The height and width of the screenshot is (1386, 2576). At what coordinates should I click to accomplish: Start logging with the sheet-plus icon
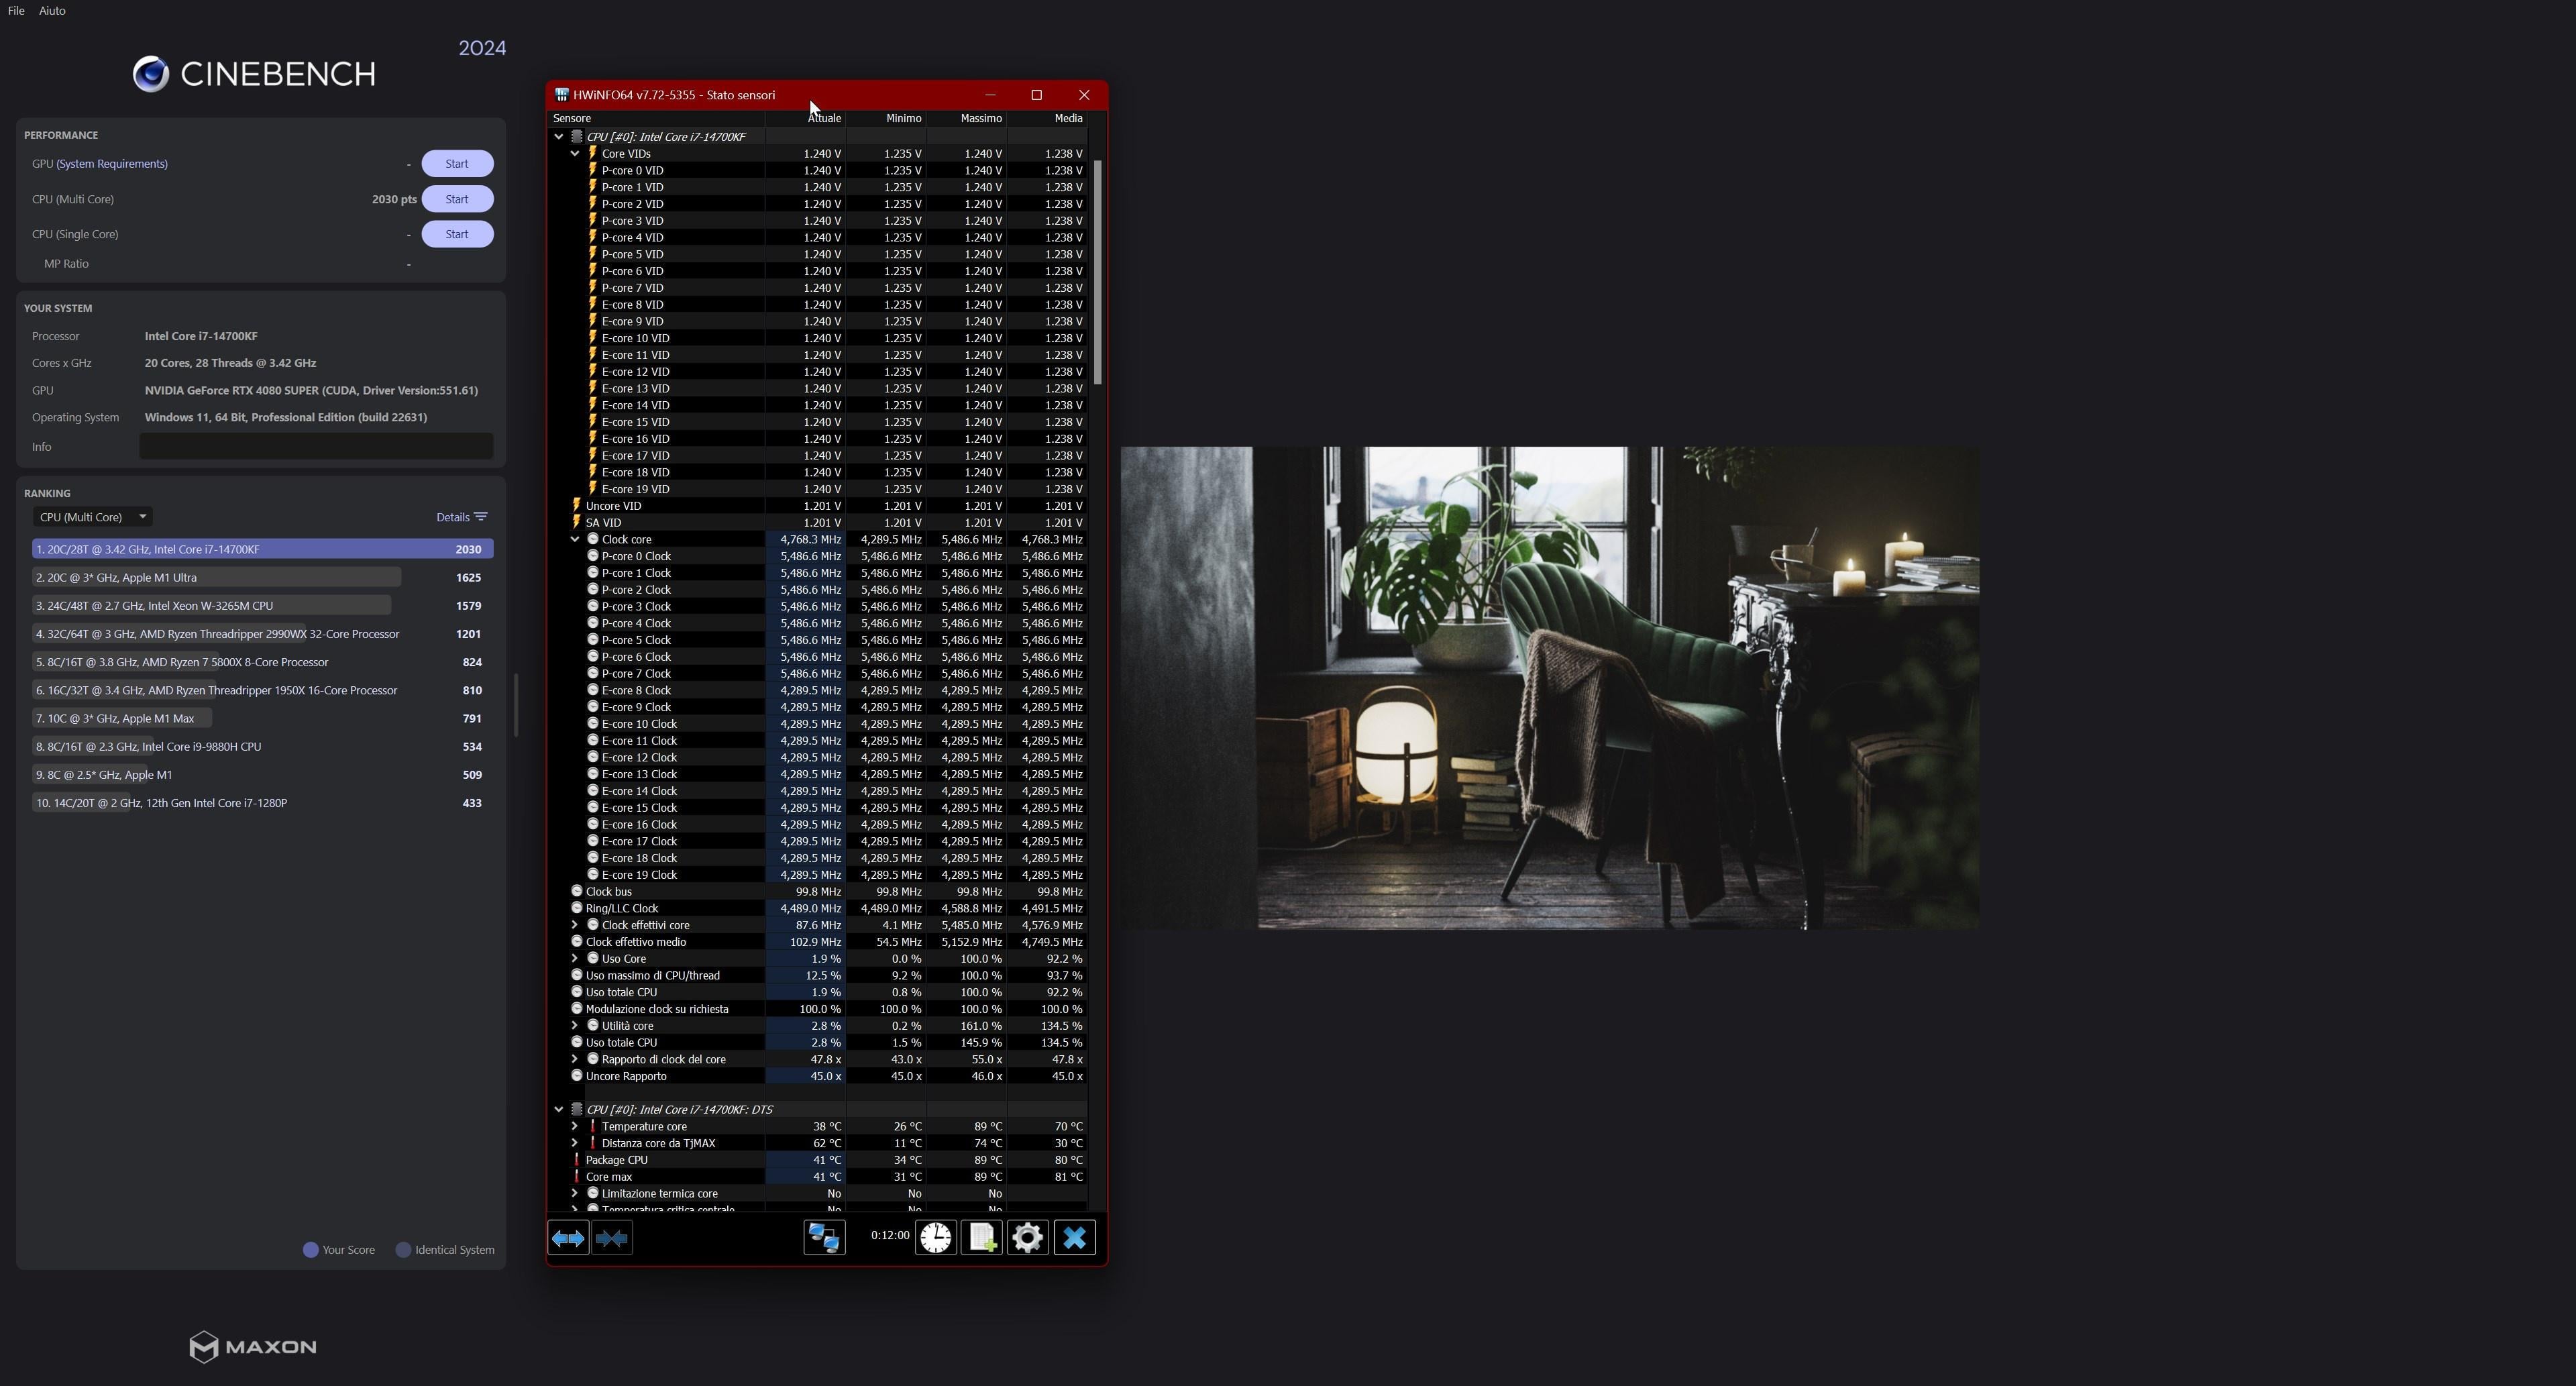coord(982,1238)
